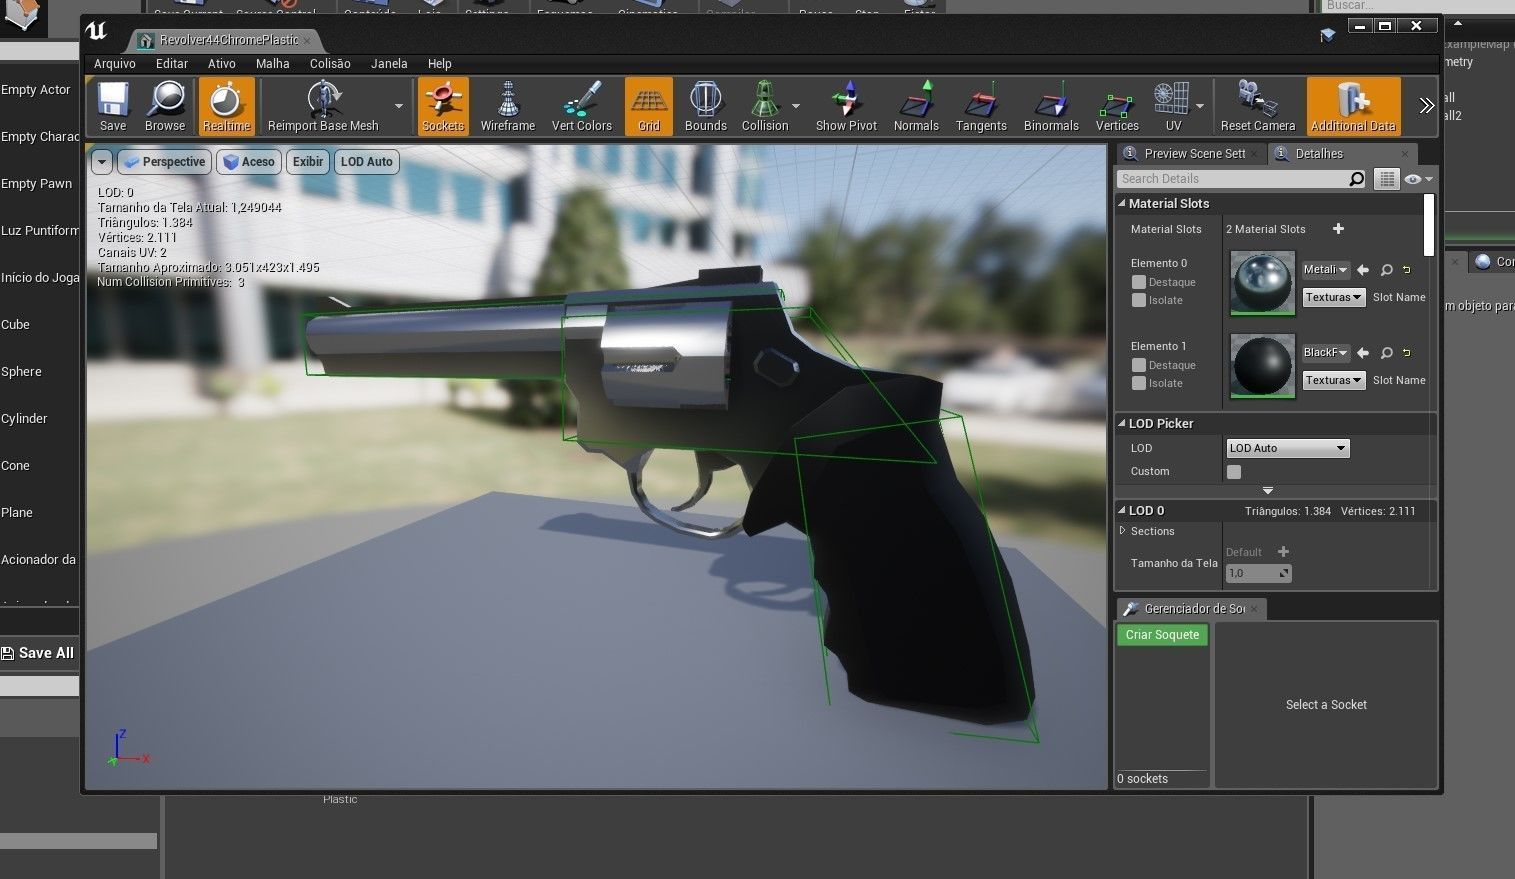Viewport: 1515px width, 879px height.
Task: Click the LOD Auto viewport button
Action: pos(367,162)
